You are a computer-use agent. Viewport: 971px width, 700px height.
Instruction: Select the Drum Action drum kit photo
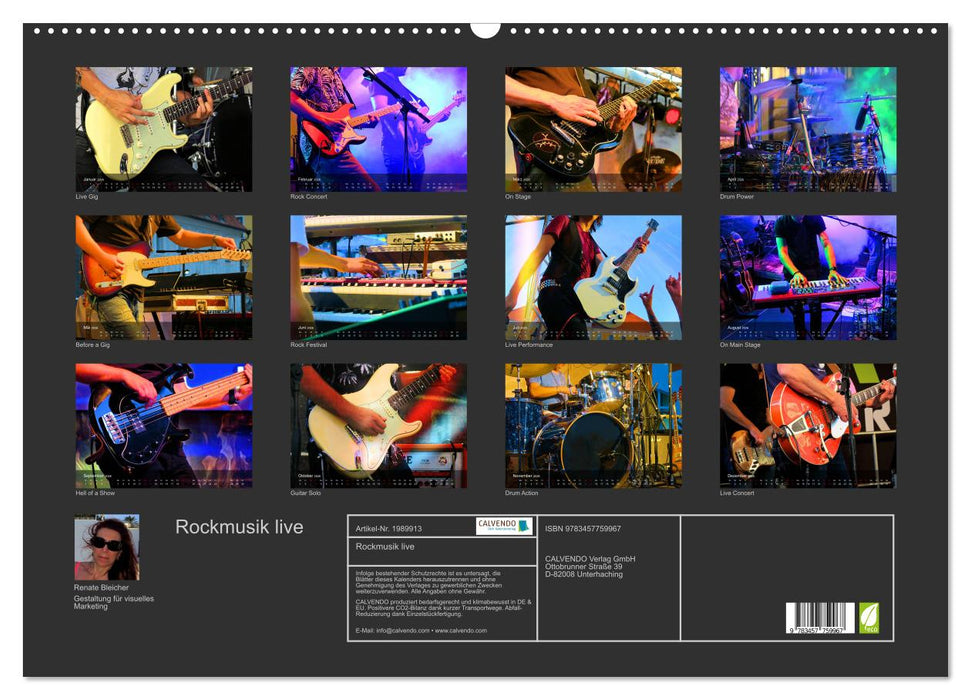point(593,425)
